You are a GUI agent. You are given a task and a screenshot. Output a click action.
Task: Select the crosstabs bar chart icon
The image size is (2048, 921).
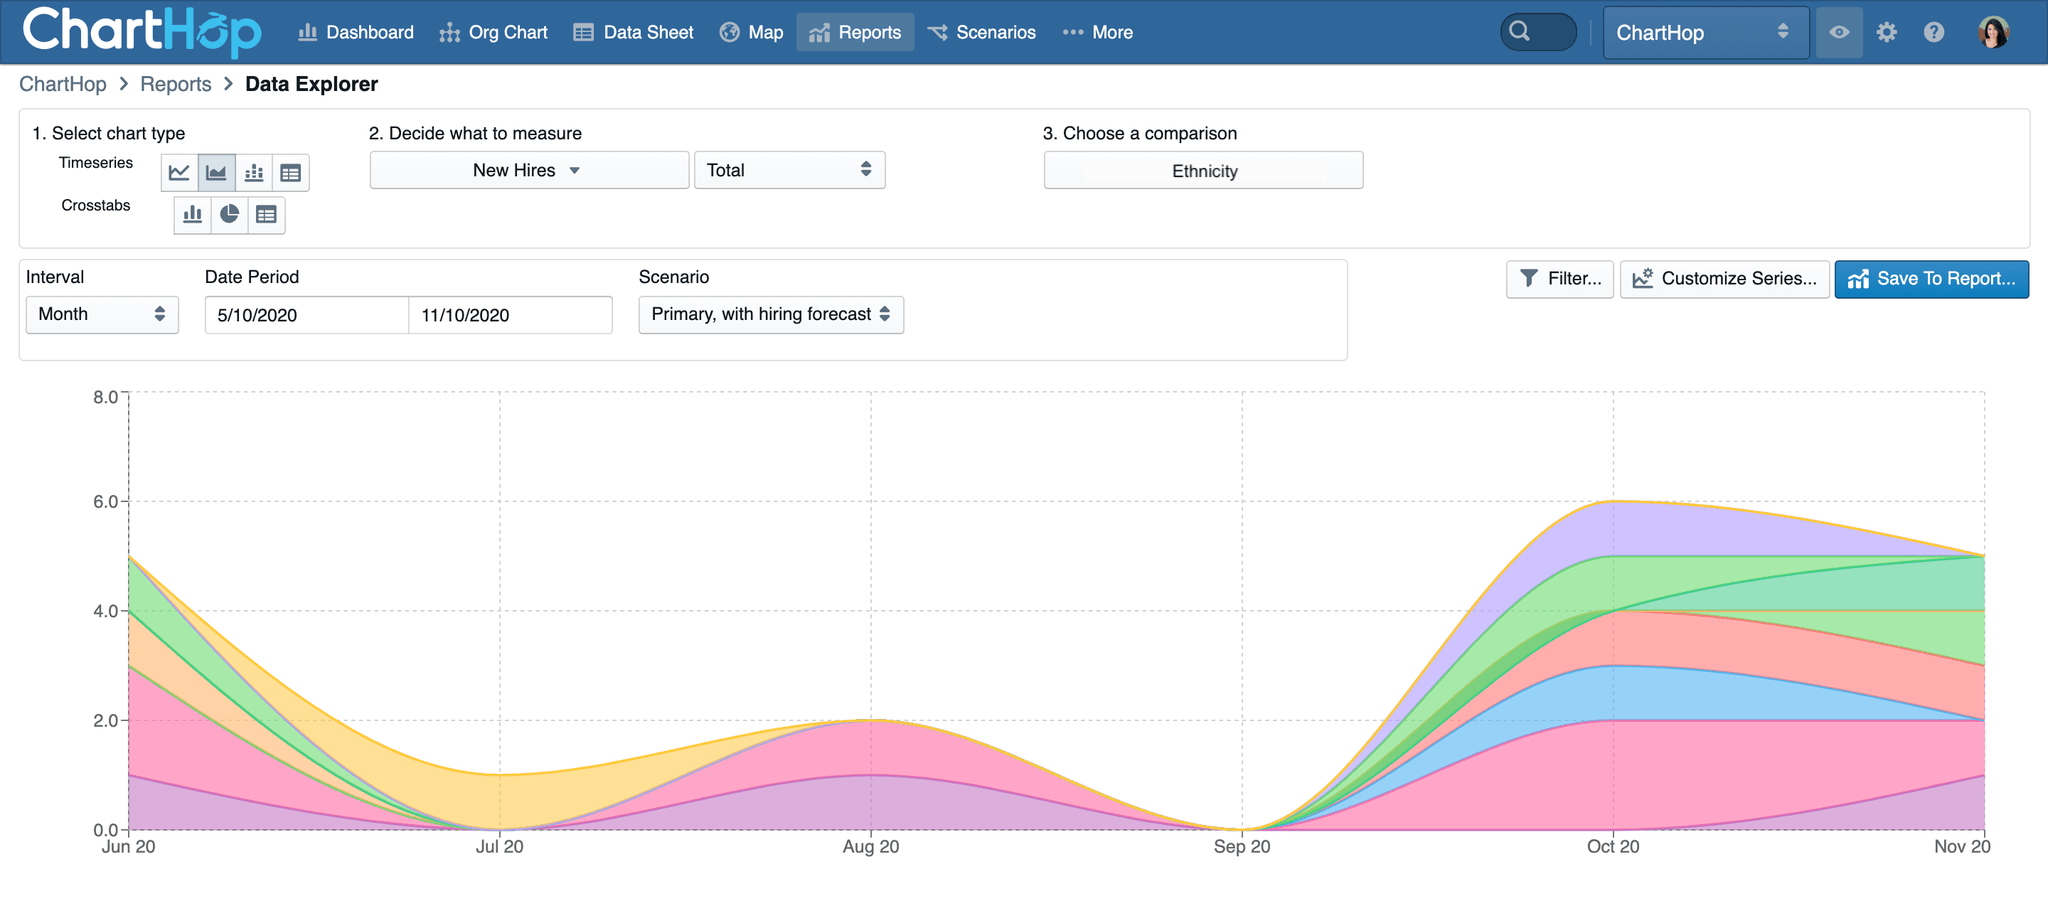tap(192, 215)
